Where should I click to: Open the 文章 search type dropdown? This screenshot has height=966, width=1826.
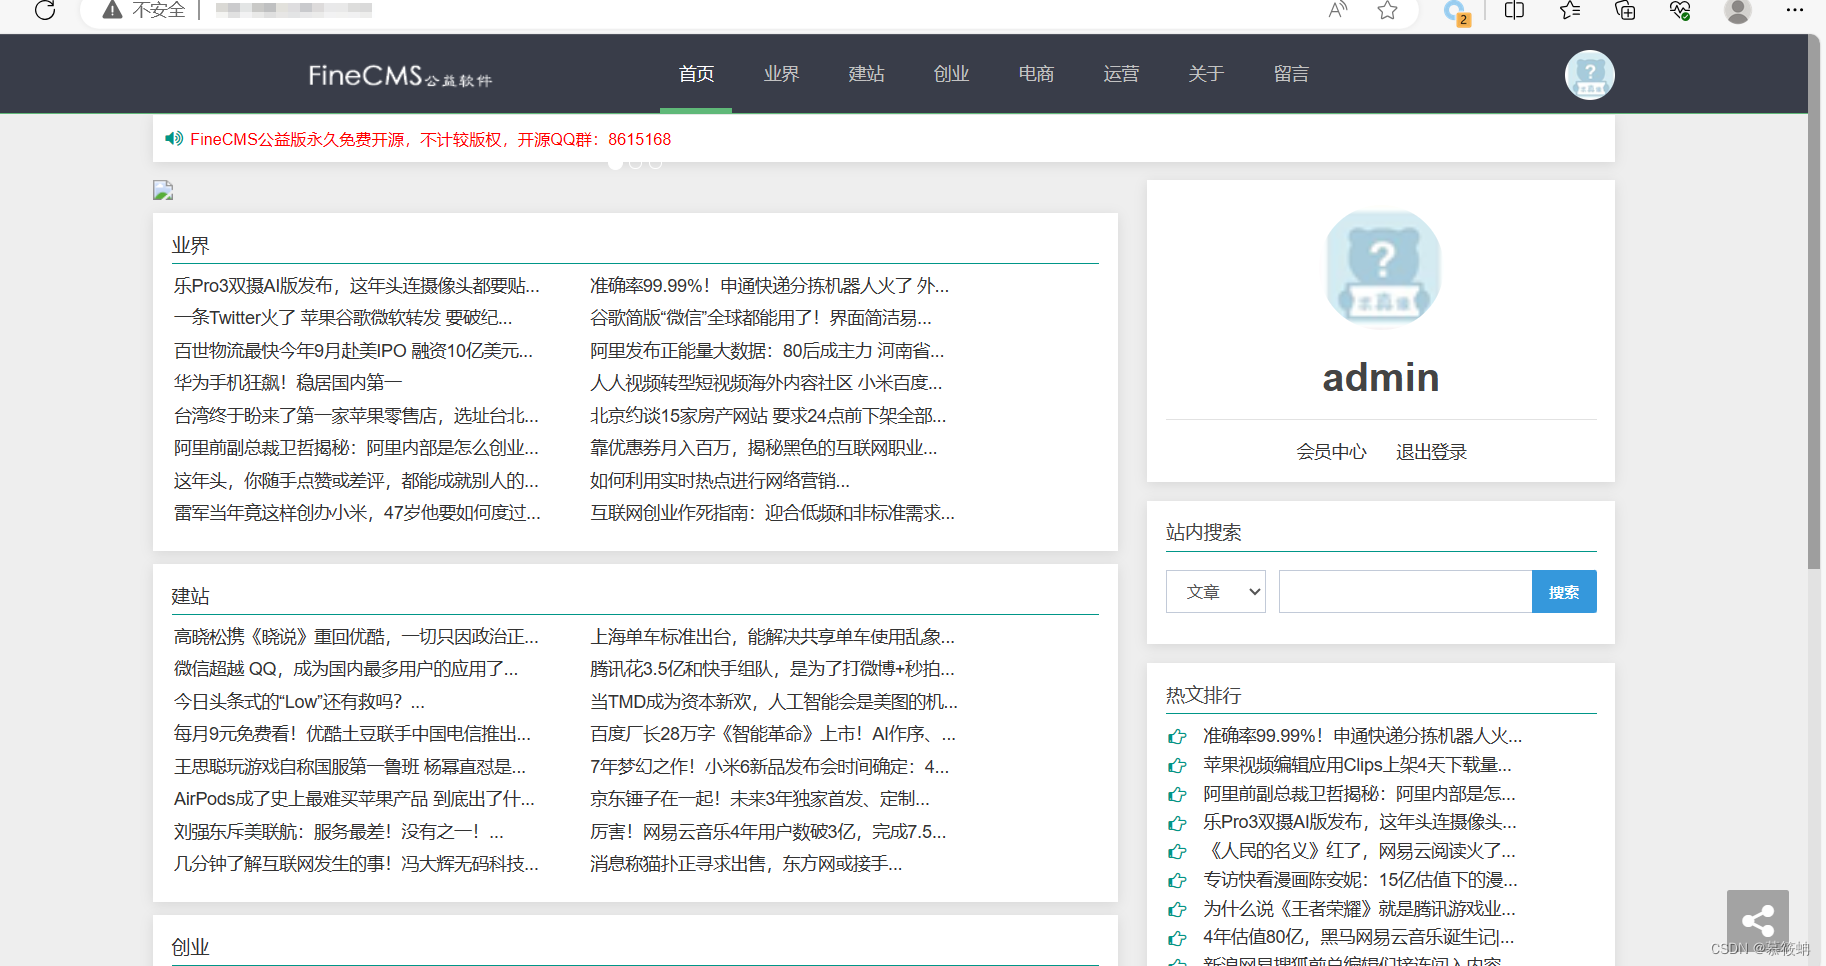point(1215,591)
